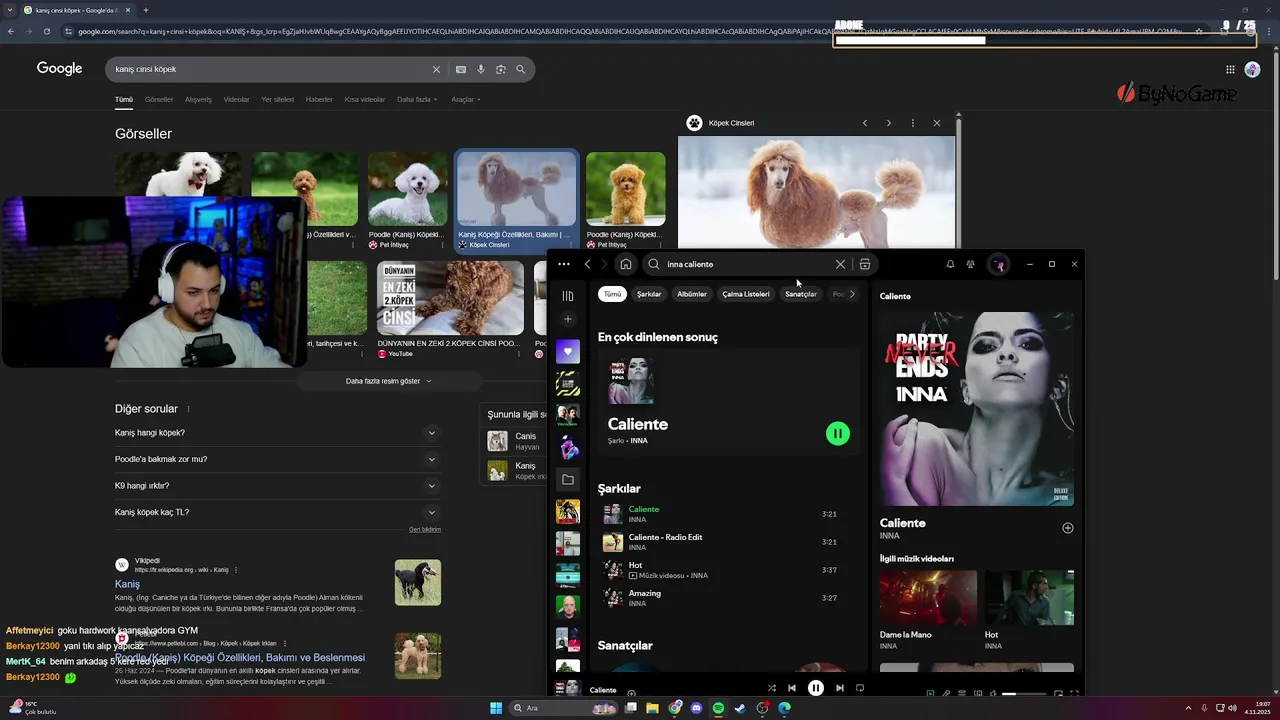Expand Daha fazla resim göster
This screenshot has height=720, width=1280.
point(389,381)
